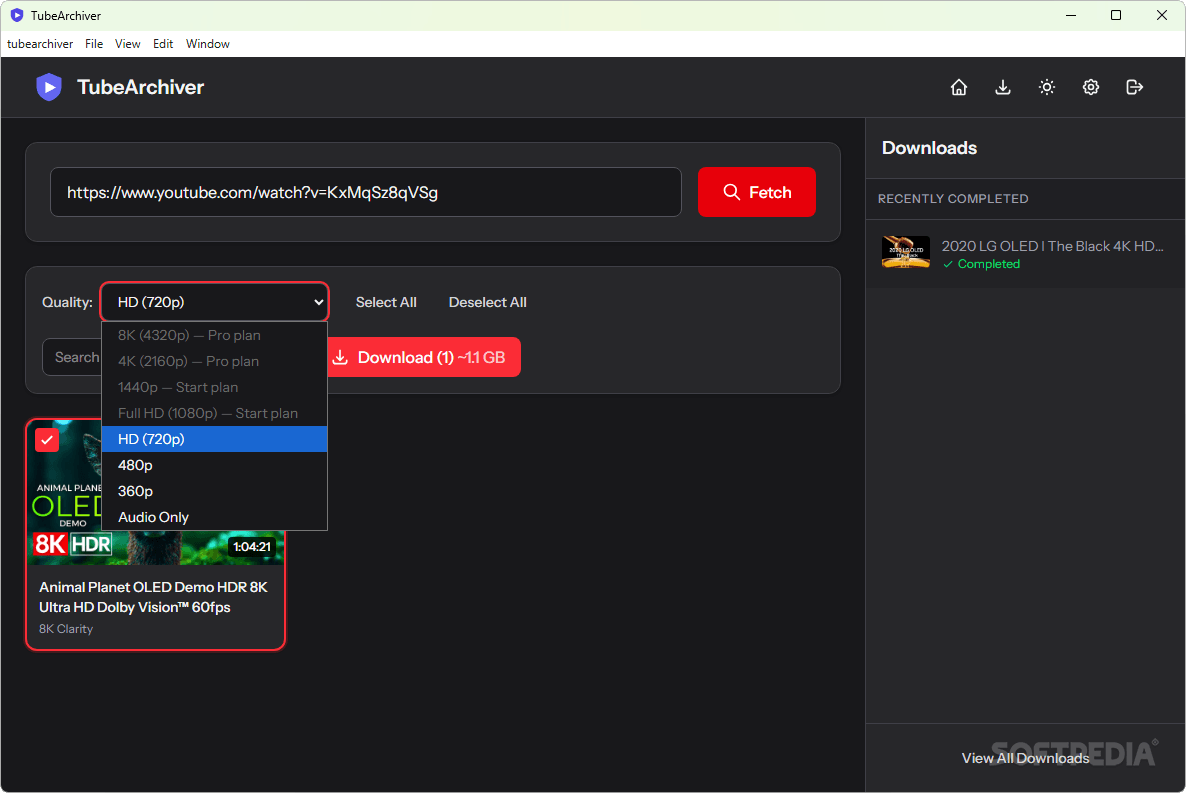Click the YouTube URL input field
This screenshot has height=793, width=1186.
pyautogui.click(x=365, y=192)
